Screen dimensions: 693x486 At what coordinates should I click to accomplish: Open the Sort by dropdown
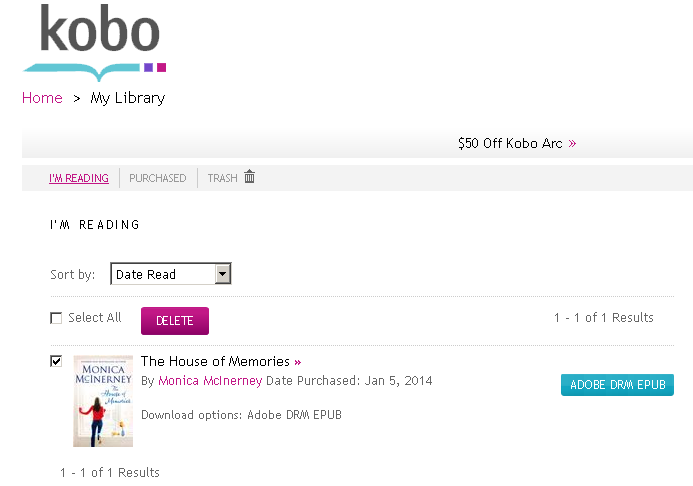coord(170,274)
